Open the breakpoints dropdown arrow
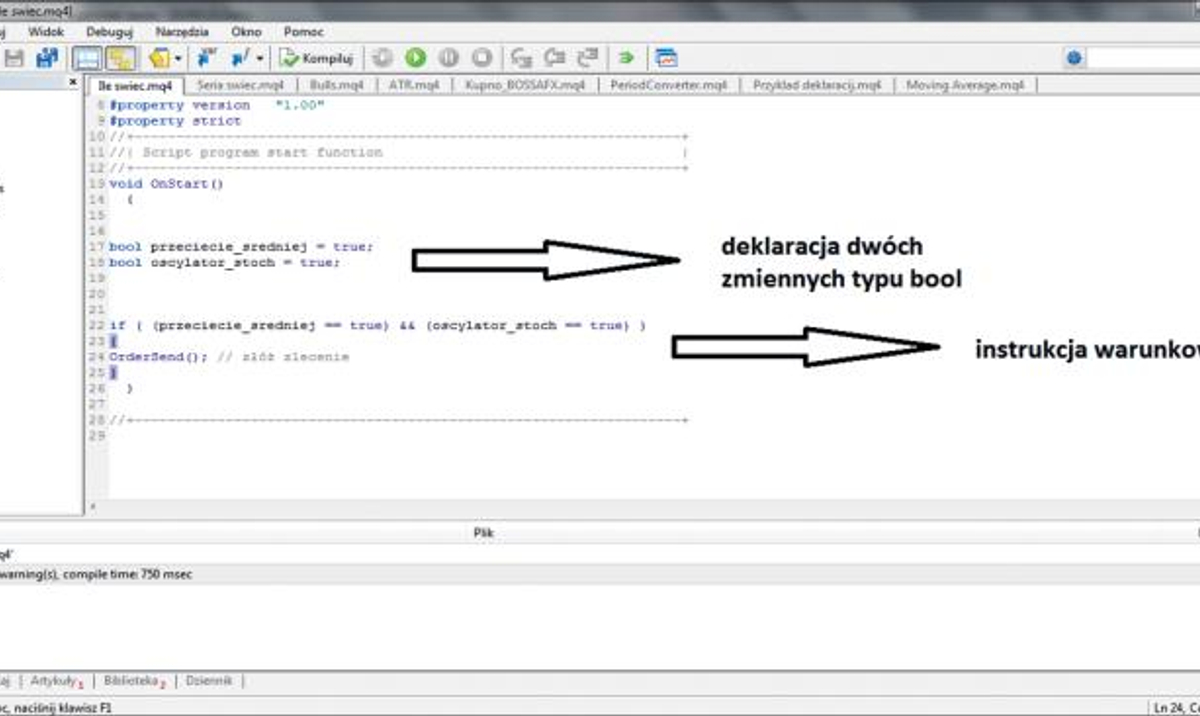 (x=257, y=57)
